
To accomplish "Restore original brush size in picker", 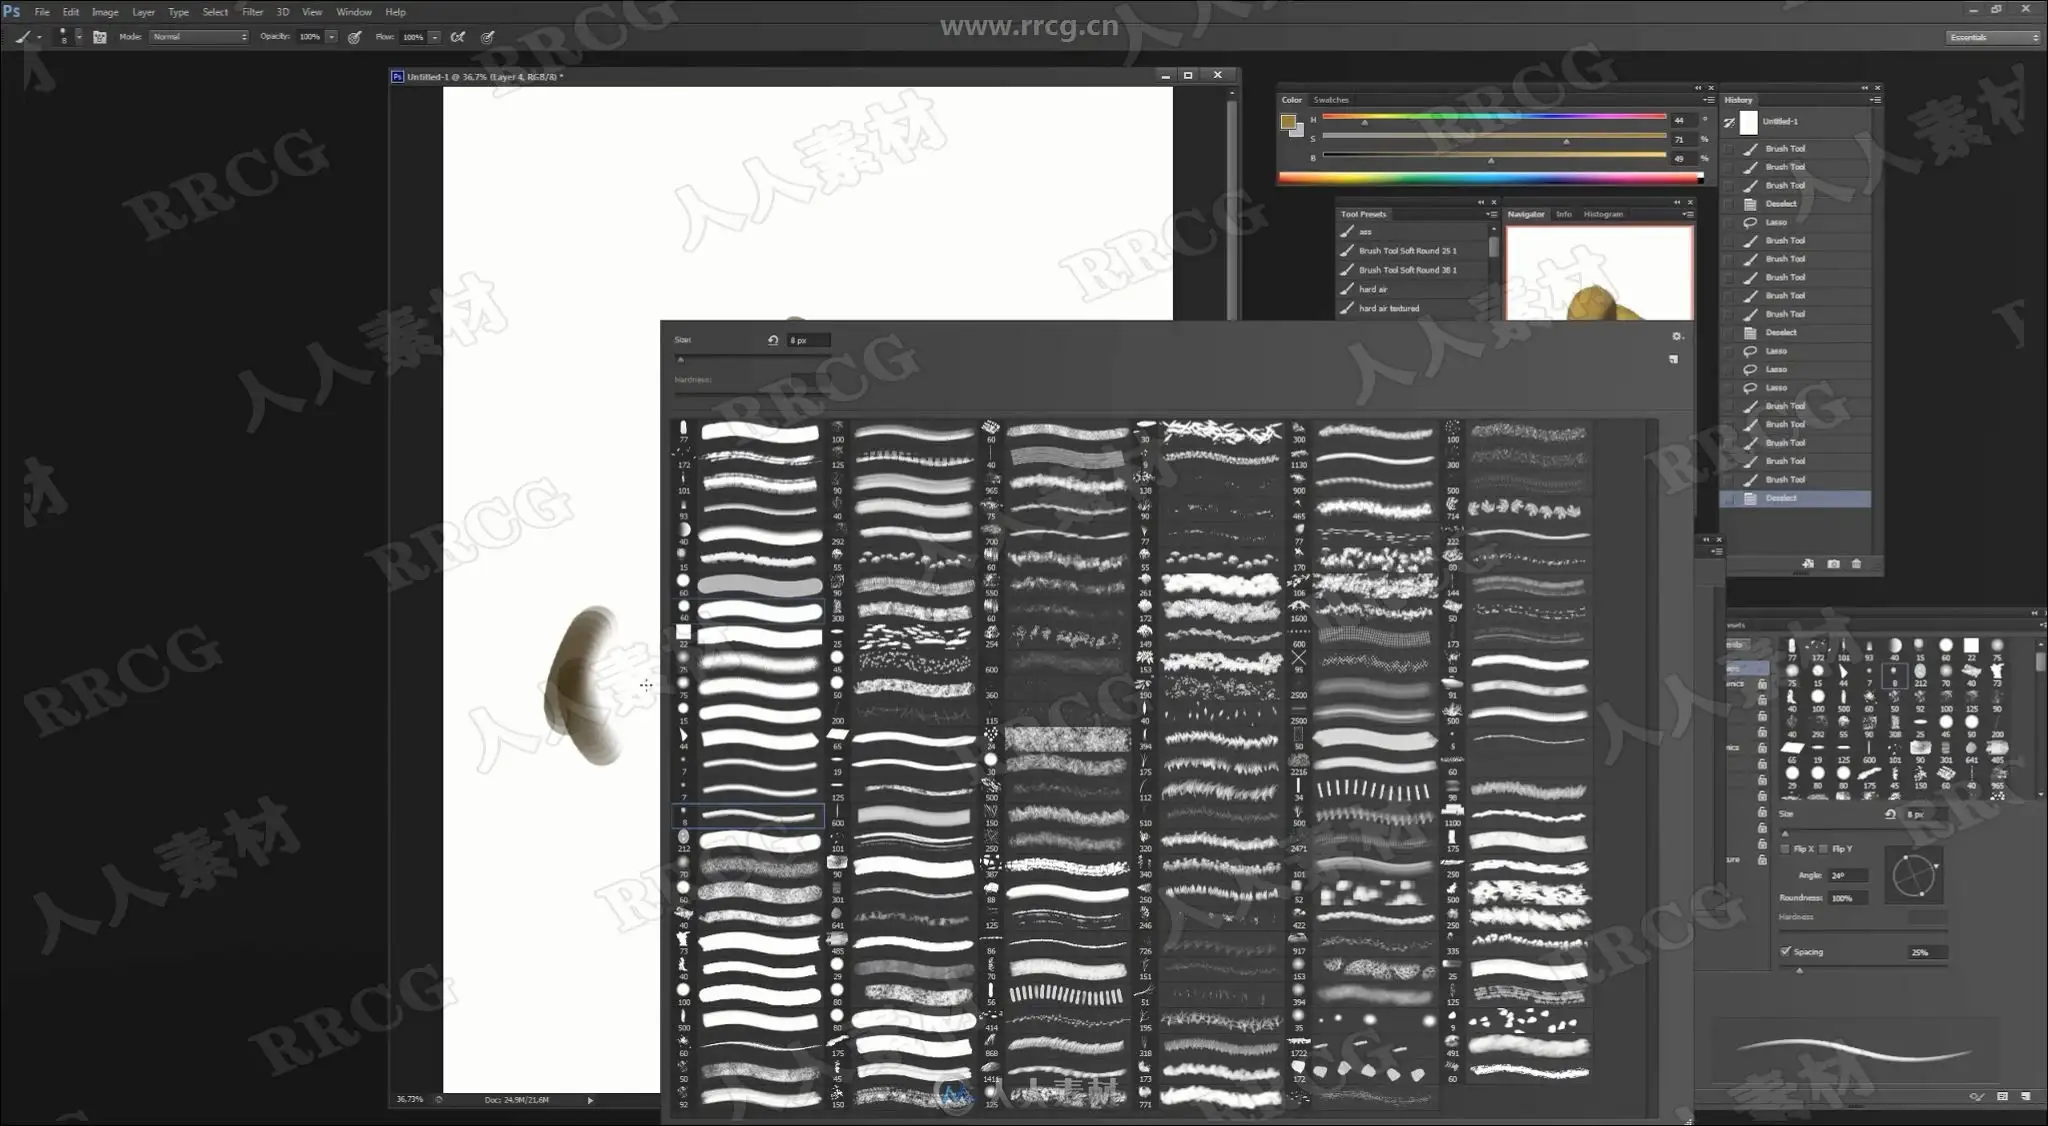I will point(773,340).
